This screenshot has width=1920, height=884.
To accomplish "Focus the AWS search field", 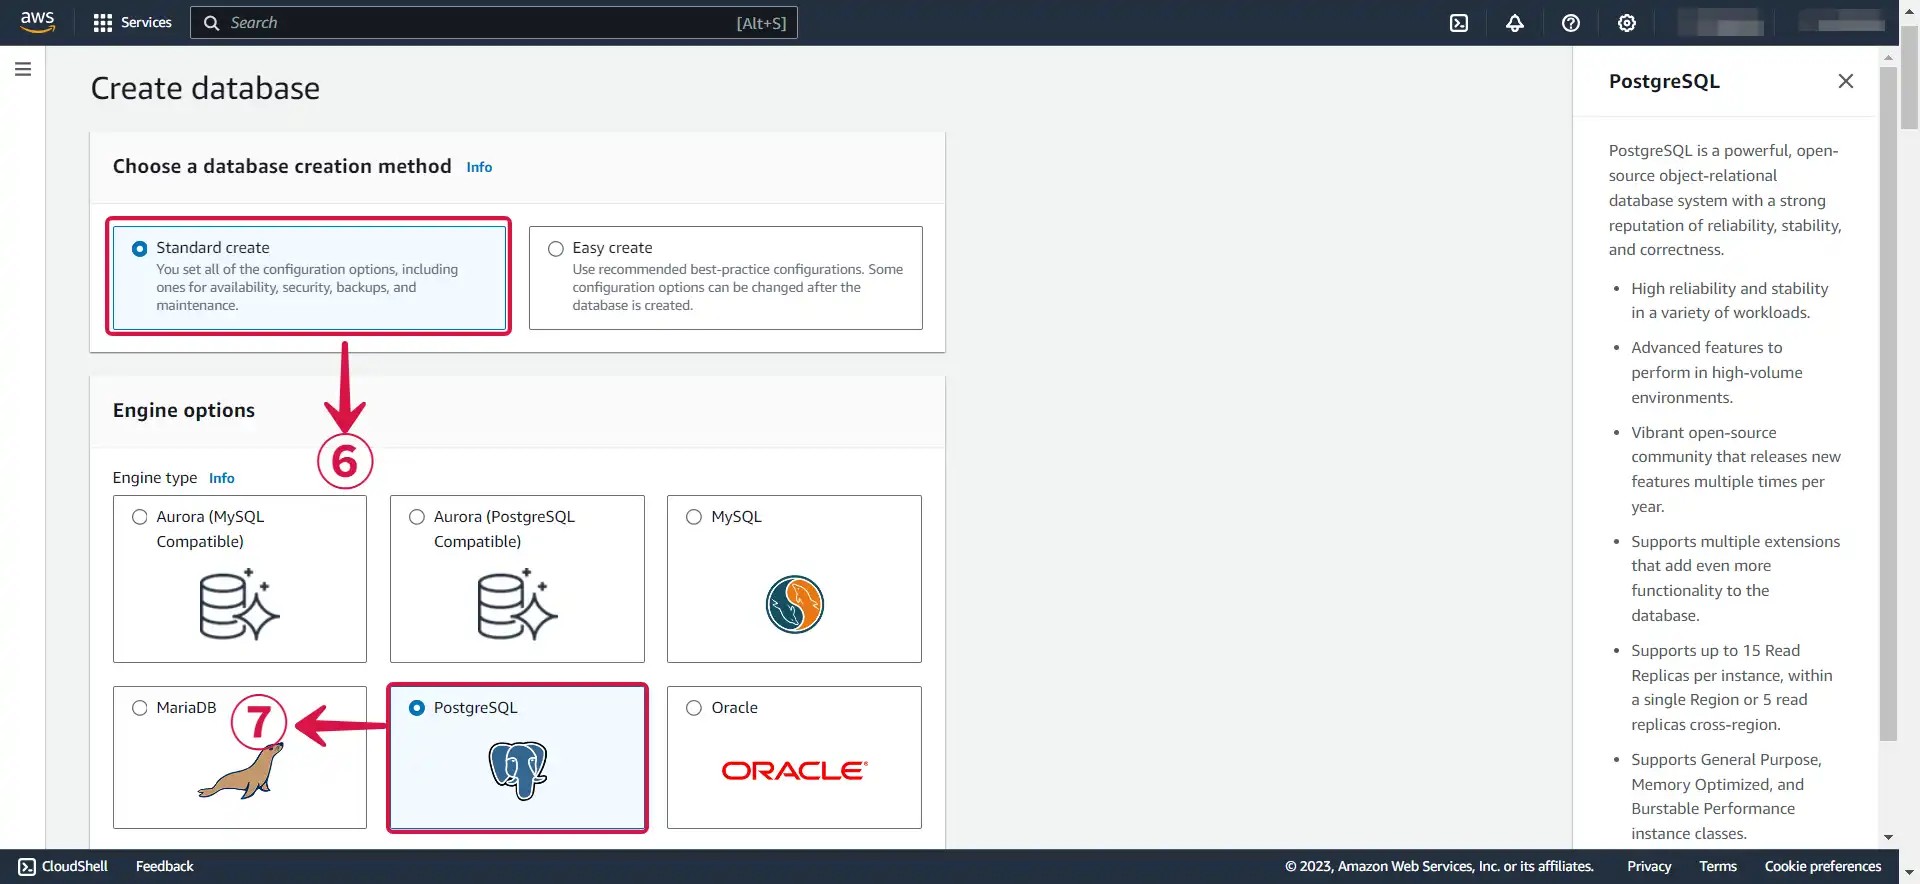I will pyautogui.click(x=494, y=23).
